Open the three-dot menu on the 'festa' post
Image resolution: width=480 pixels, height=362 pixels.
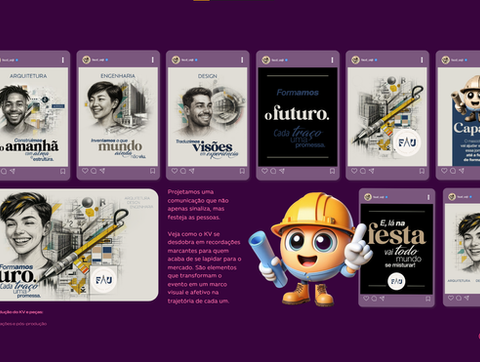pos(428,197)
